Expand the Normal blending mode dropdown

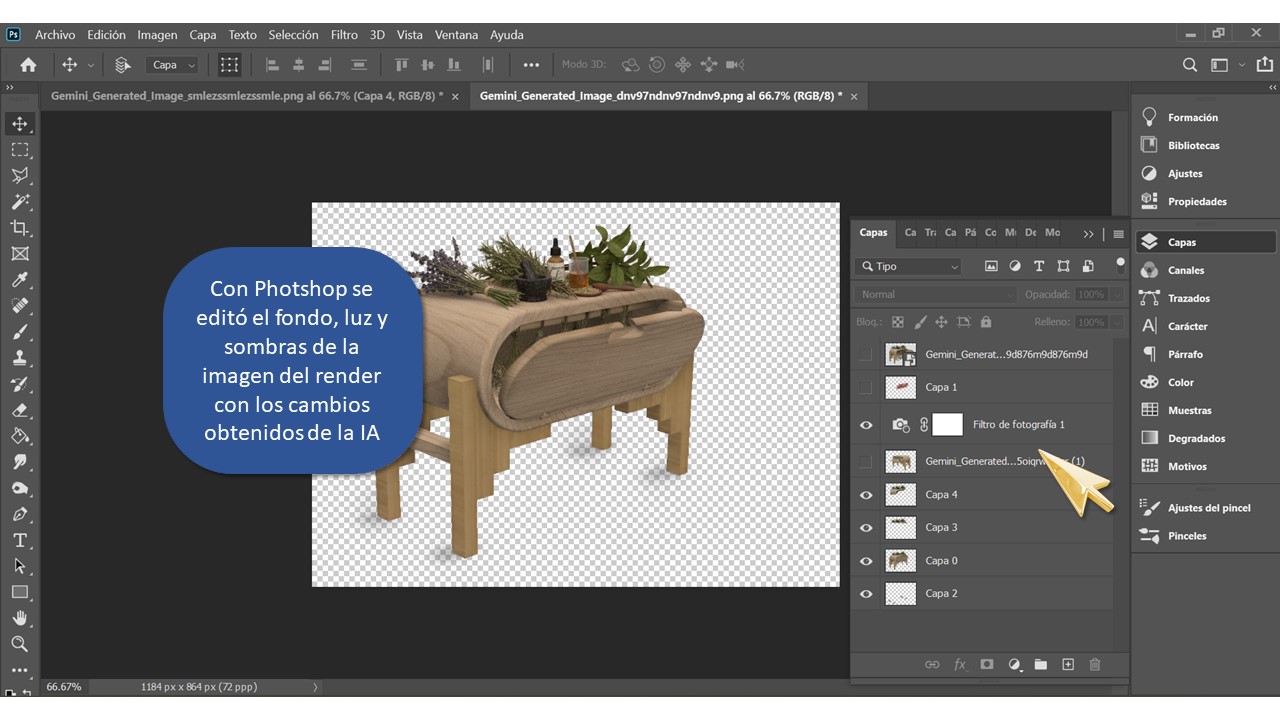pos(934,295)
